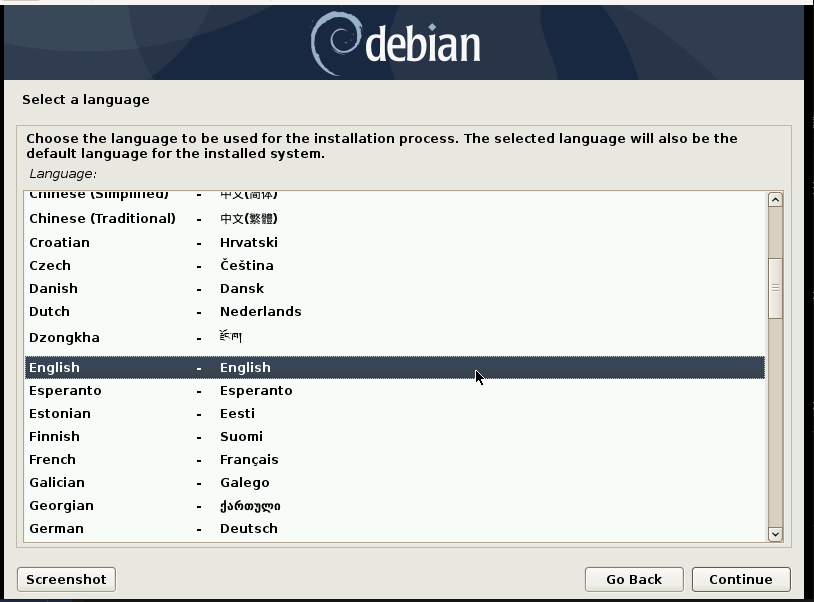The width and height of the screenshot is (814, 602).
Task: Click the native name Deutsch
Action: (249, 528)
